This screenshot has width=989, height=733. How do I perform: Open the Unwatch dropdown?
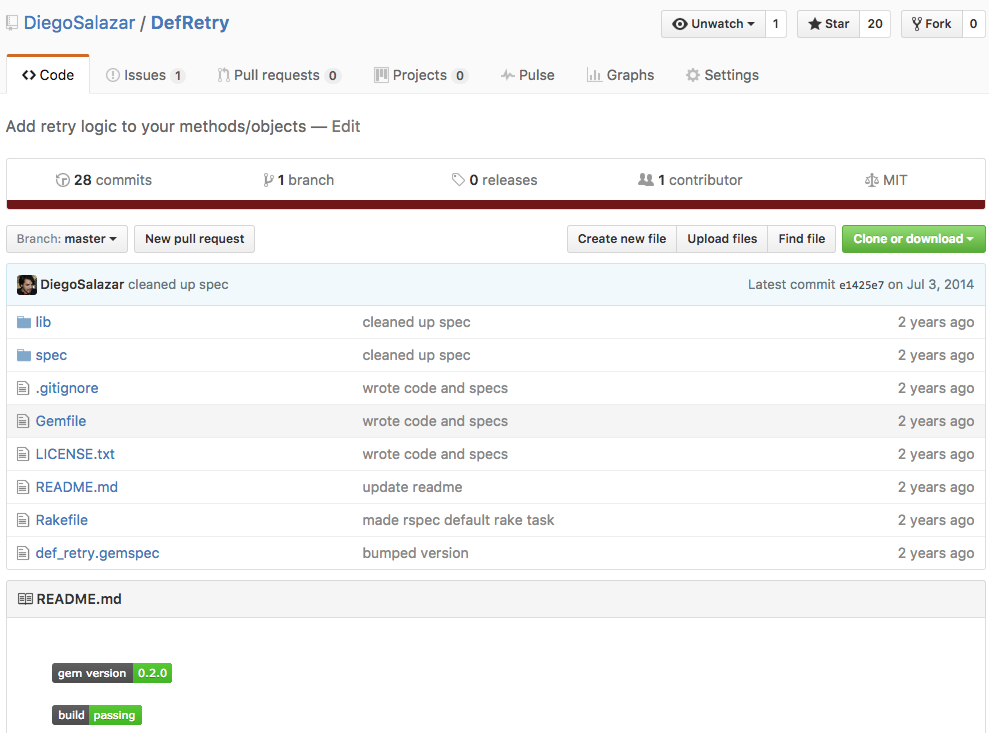tap(713, 24)
